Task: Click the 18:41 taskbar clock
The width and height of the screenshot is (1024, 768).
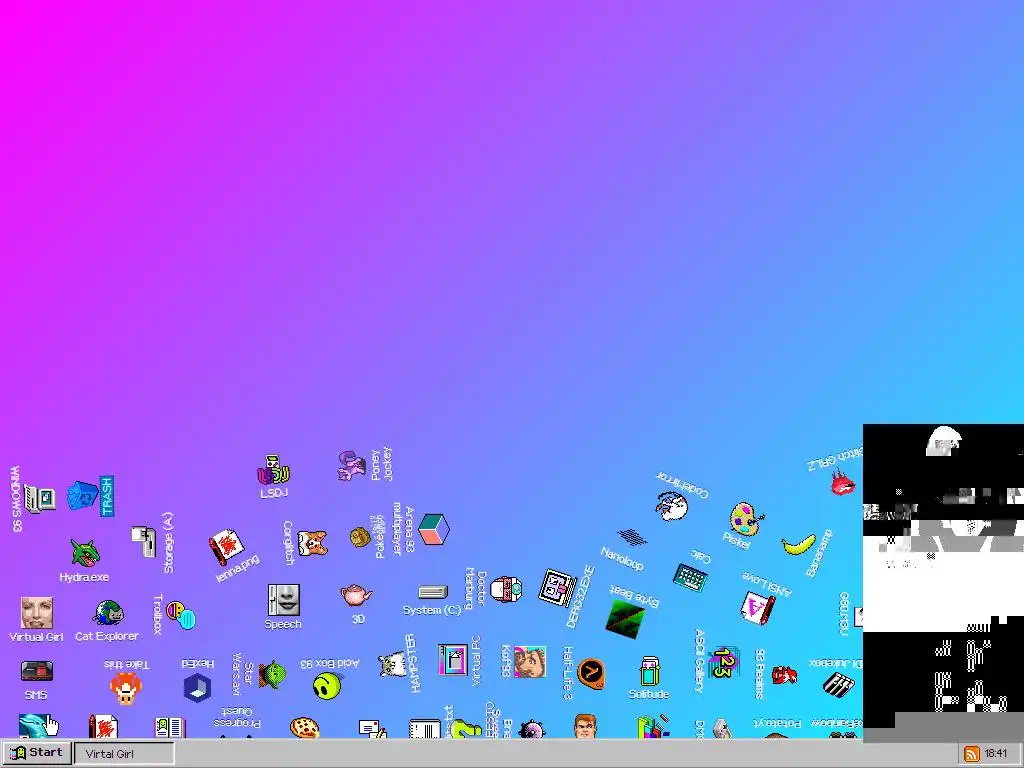Action: coord(995,754)
